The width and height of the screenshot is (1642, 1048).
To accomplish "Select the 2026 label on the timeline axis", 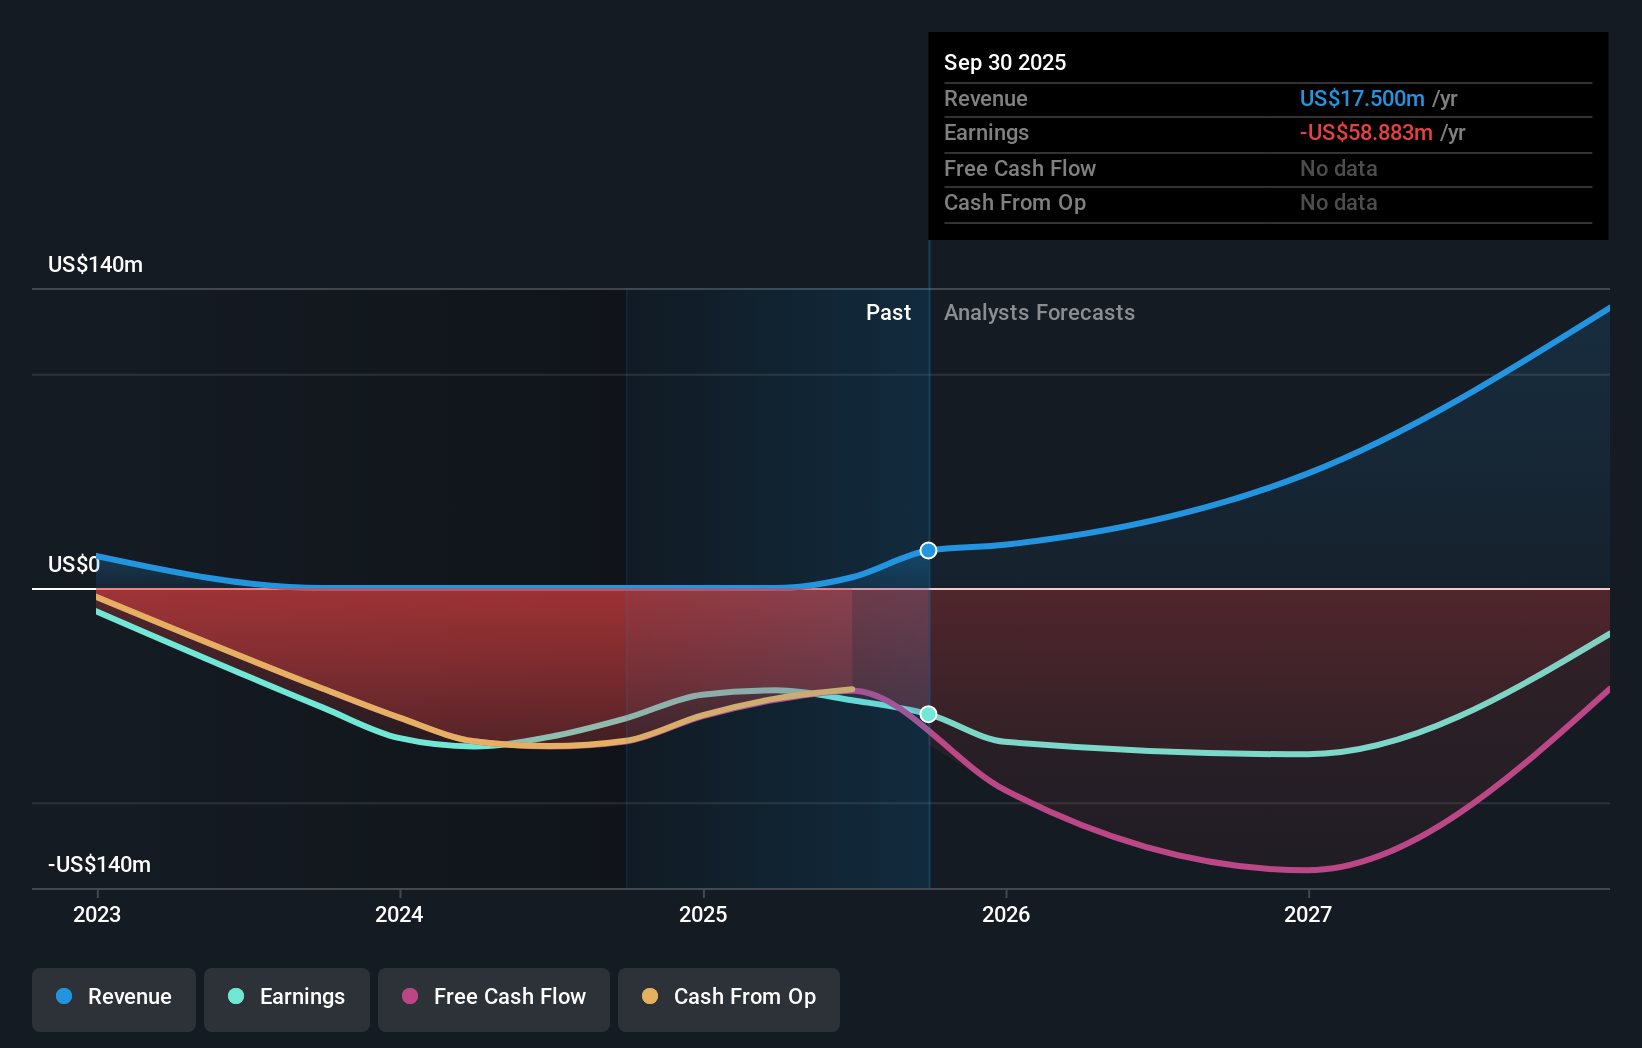I will [1008, 914].
